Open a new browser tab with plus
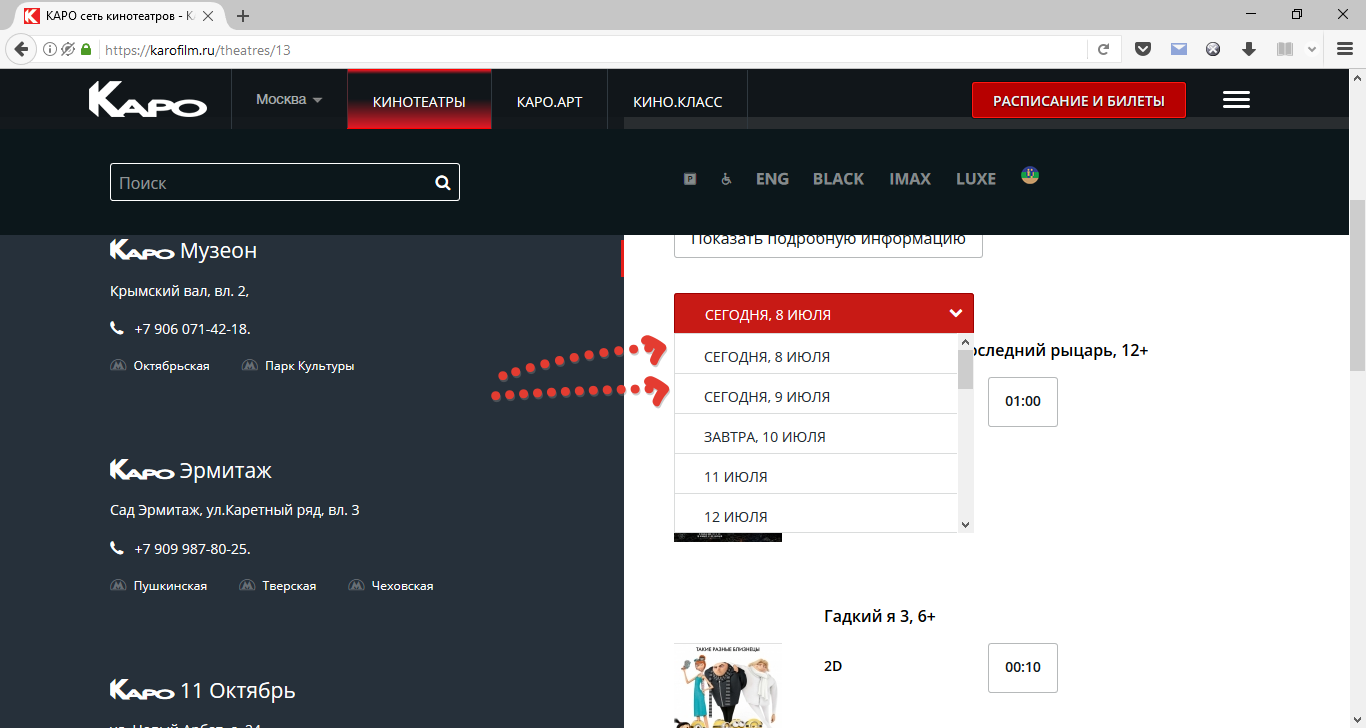Image resolution: width=1366 pixels, height=728 pixels. pyautogui.click(x=243, y=16)
